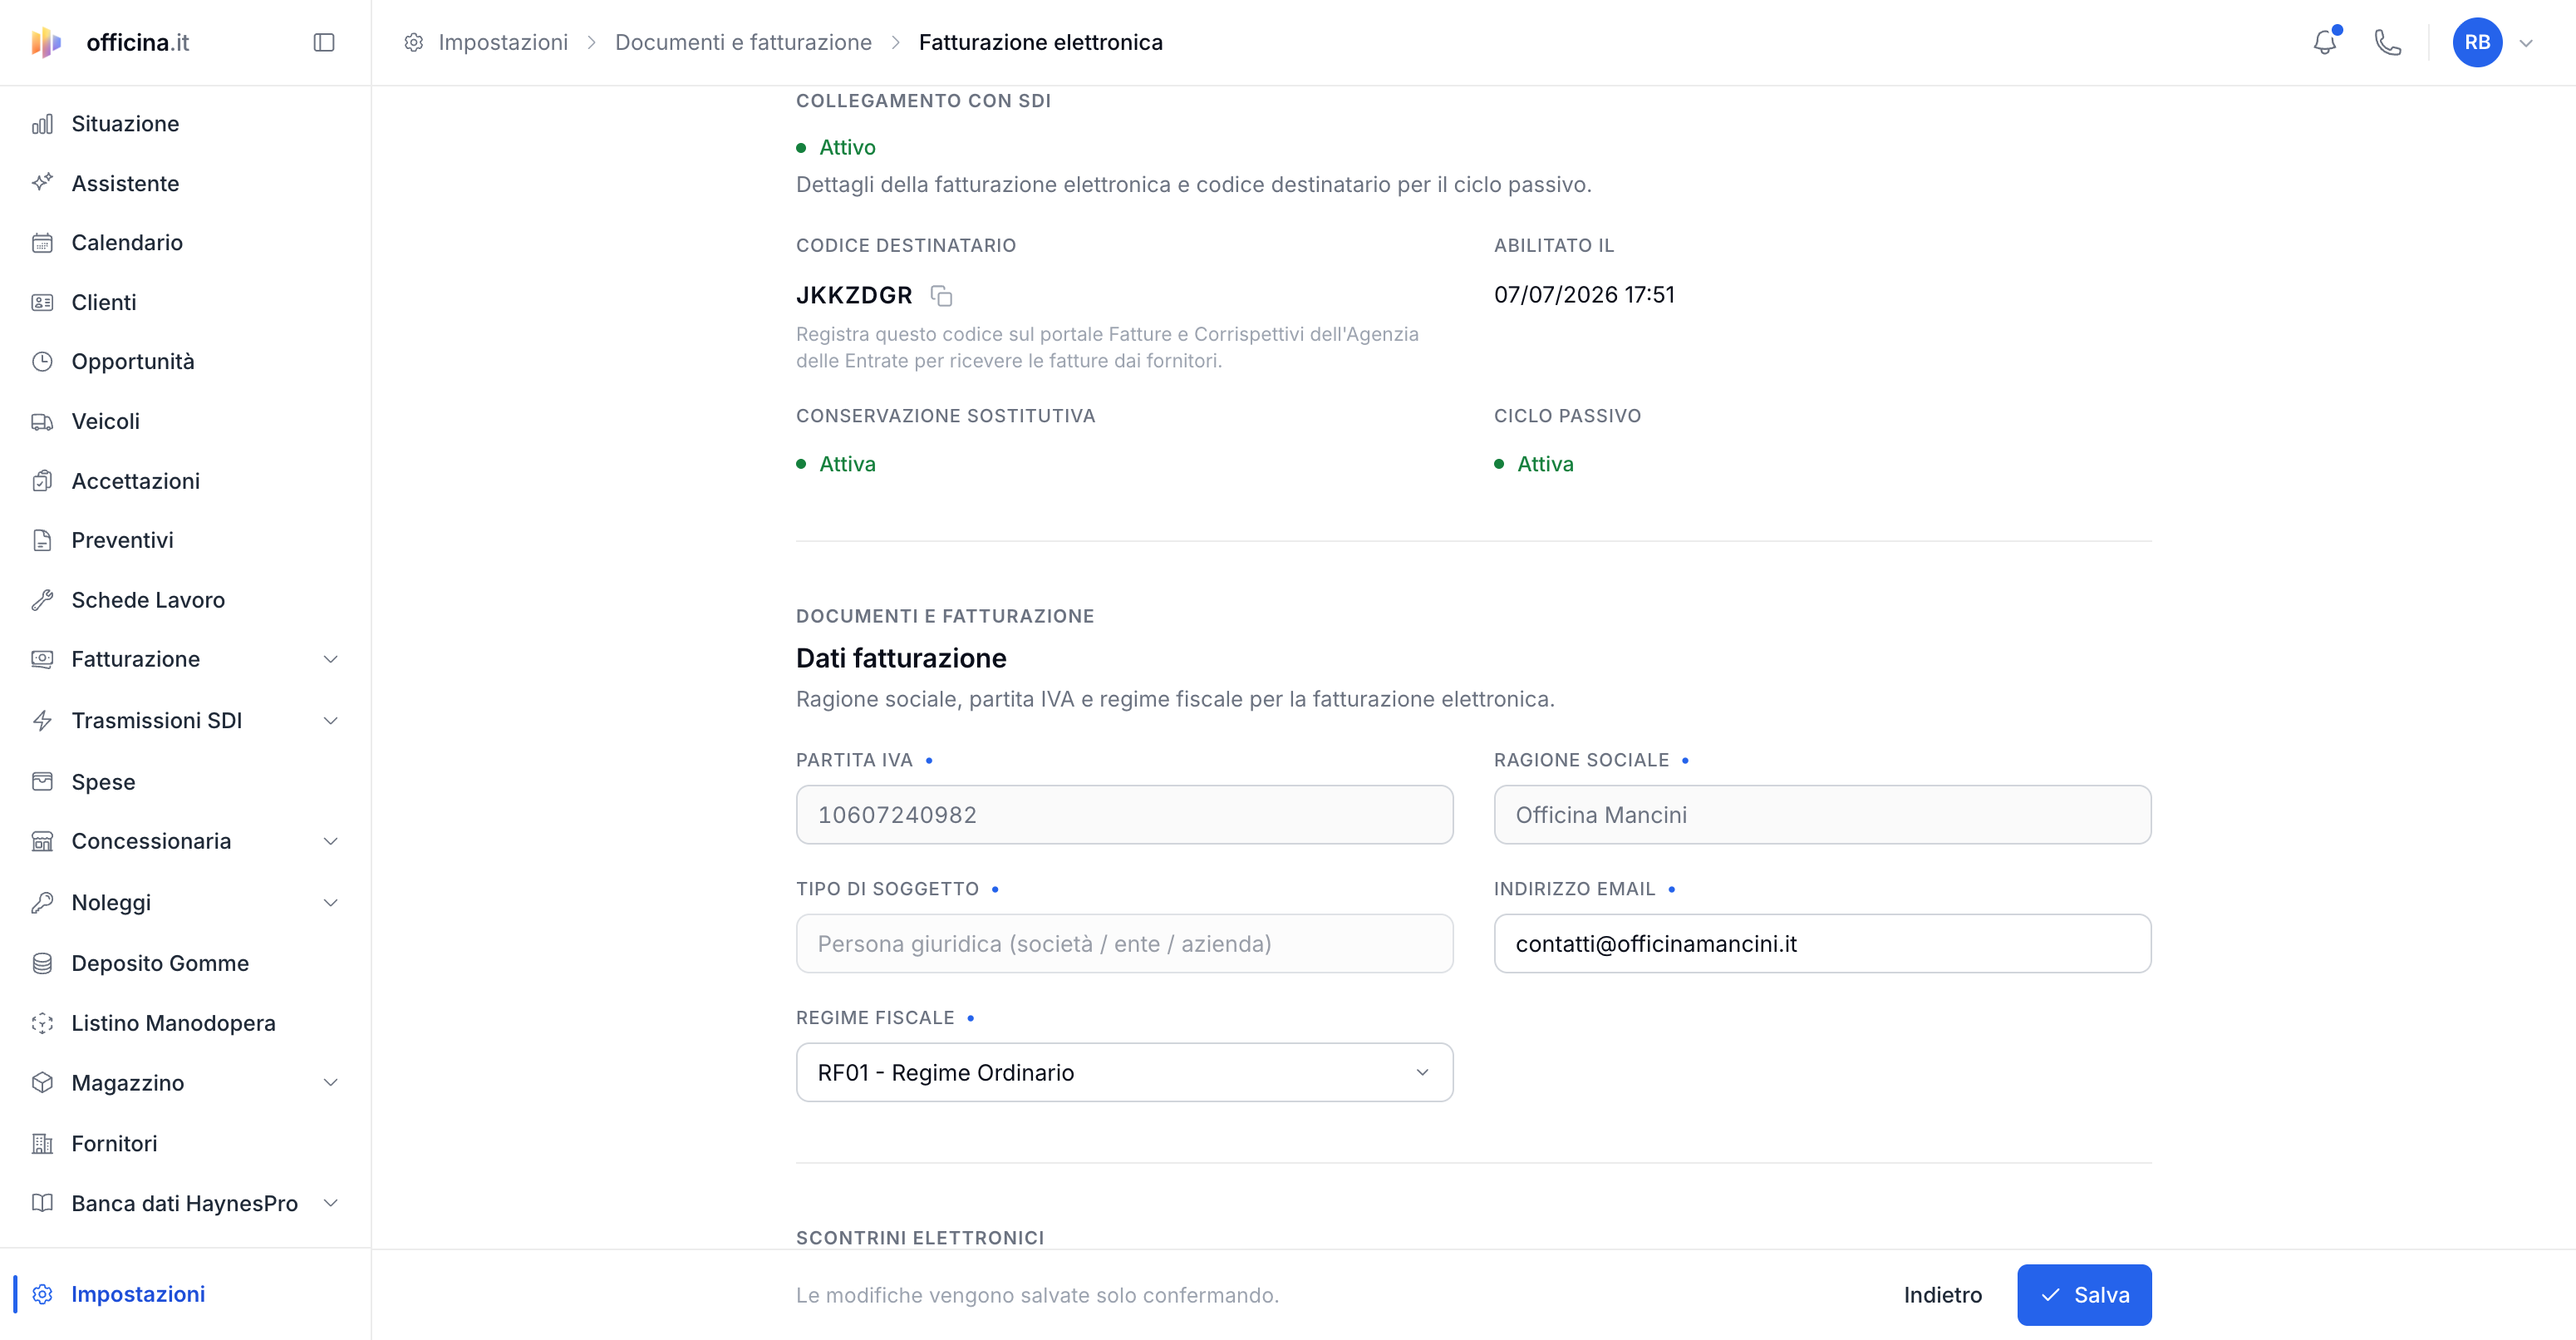Screen dimensions: 2576x1340
Task: Save changes with Salva button
Action: point(2084,1295)
